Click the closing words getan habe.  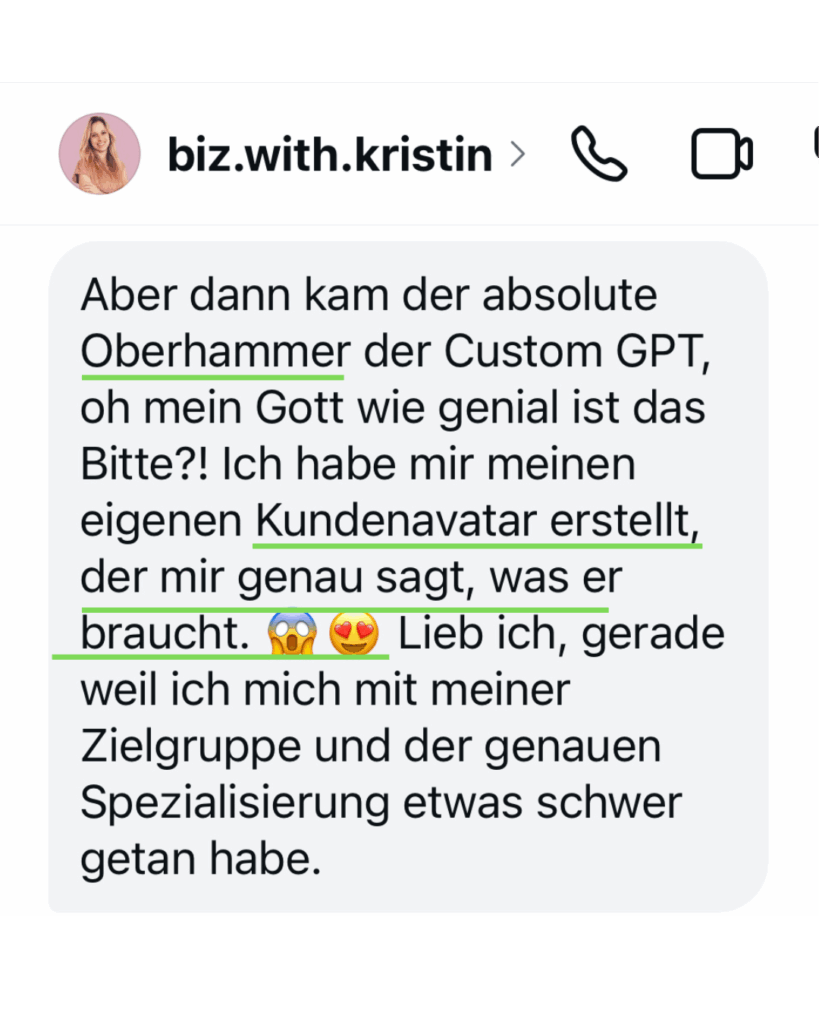201,859
